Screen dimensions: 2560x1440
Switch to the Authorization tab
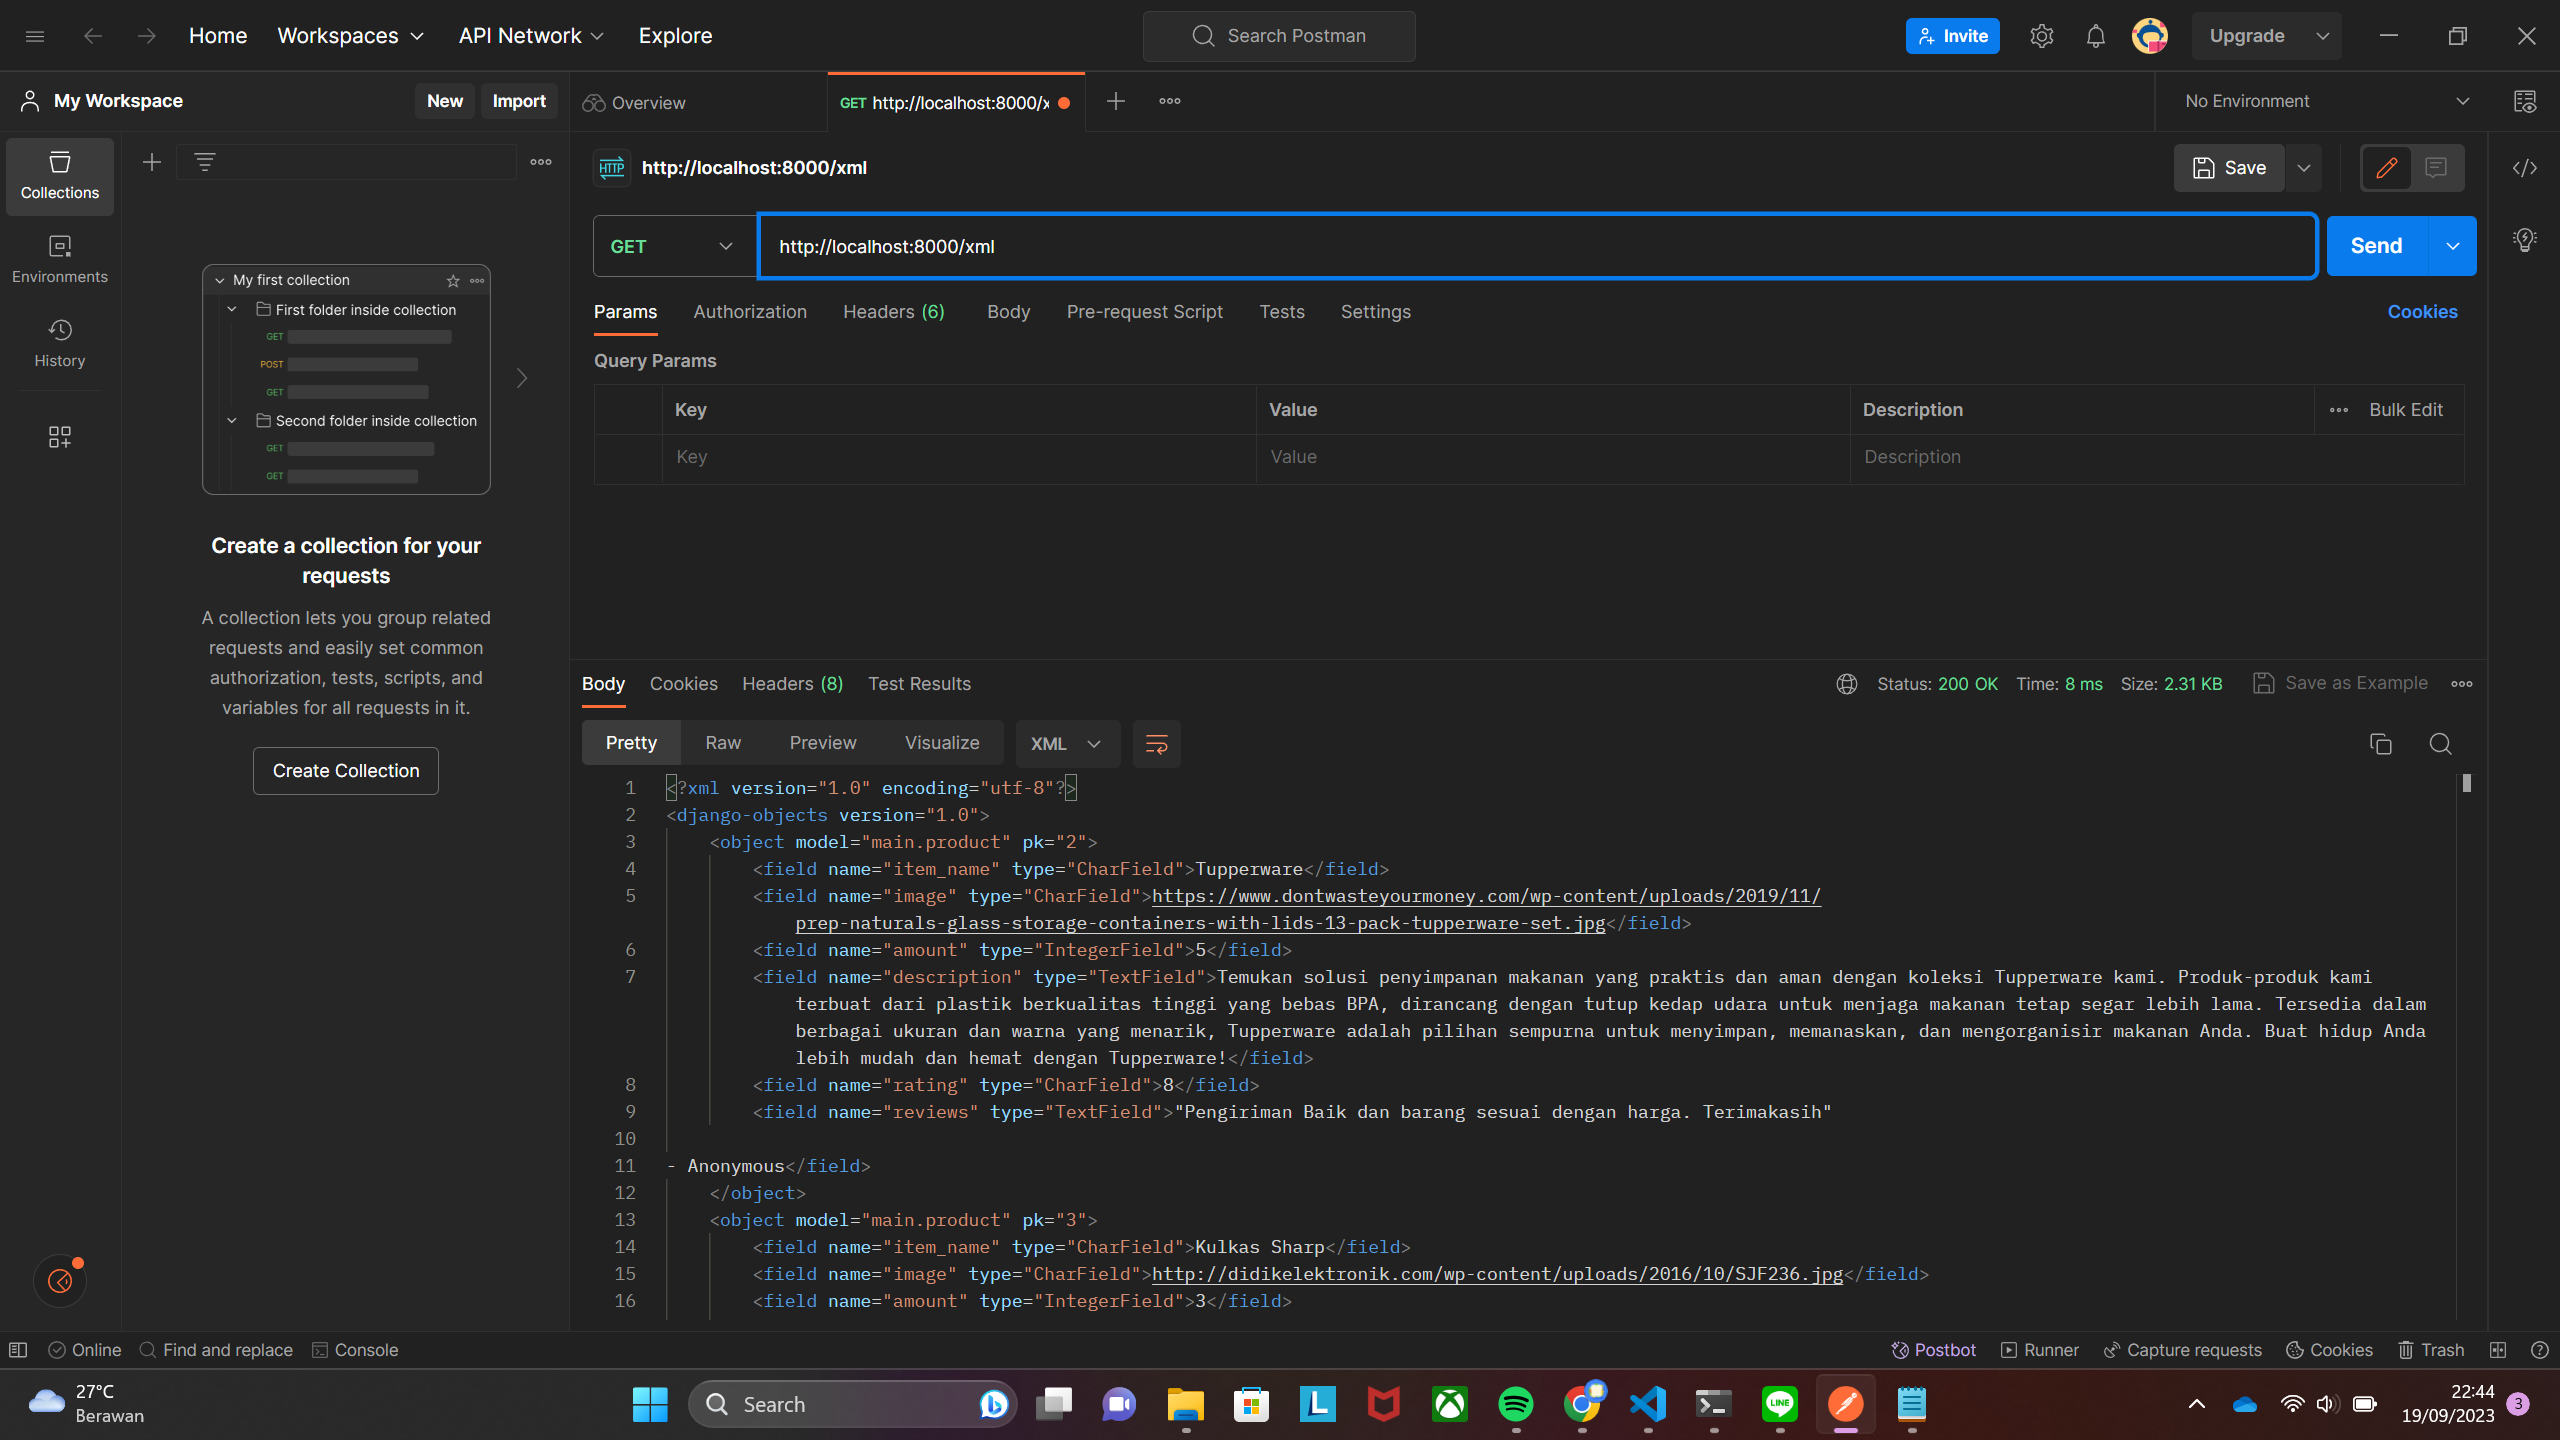750,312
